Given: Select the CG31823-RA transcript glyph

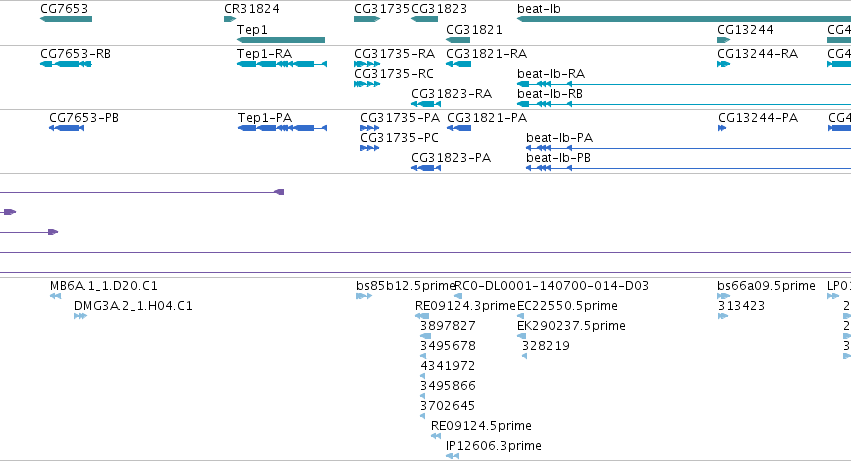Looking at the screenshot, I should (x=426, y=104).
